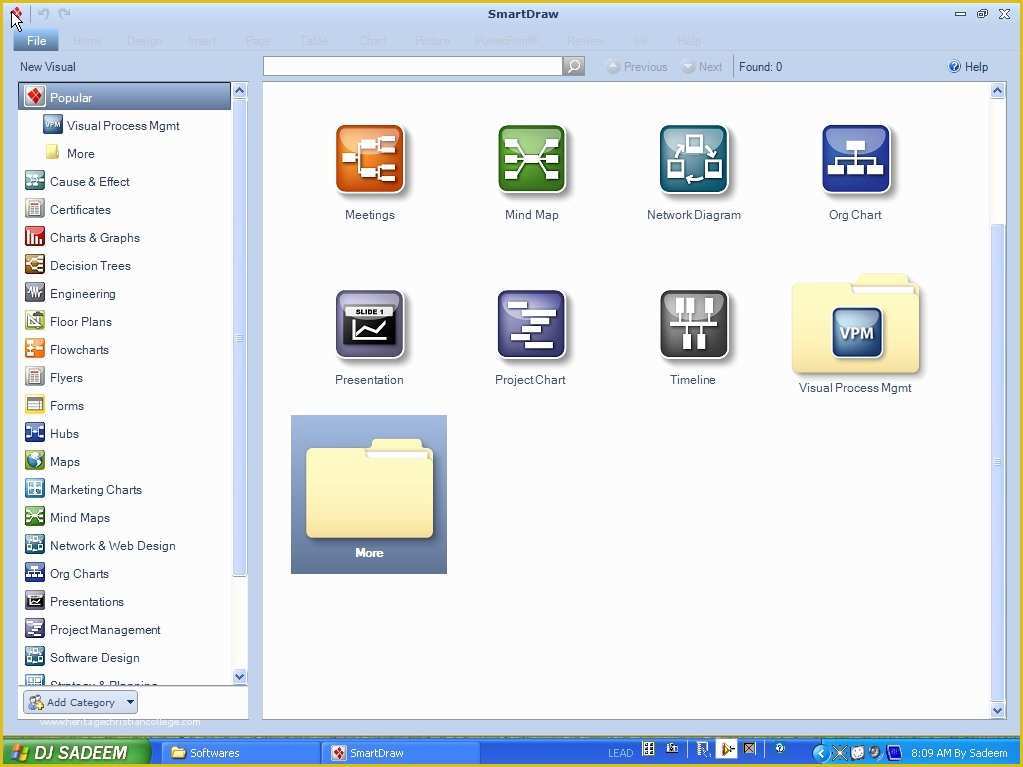Open the Timeline template icon

(x=693, y=324)
